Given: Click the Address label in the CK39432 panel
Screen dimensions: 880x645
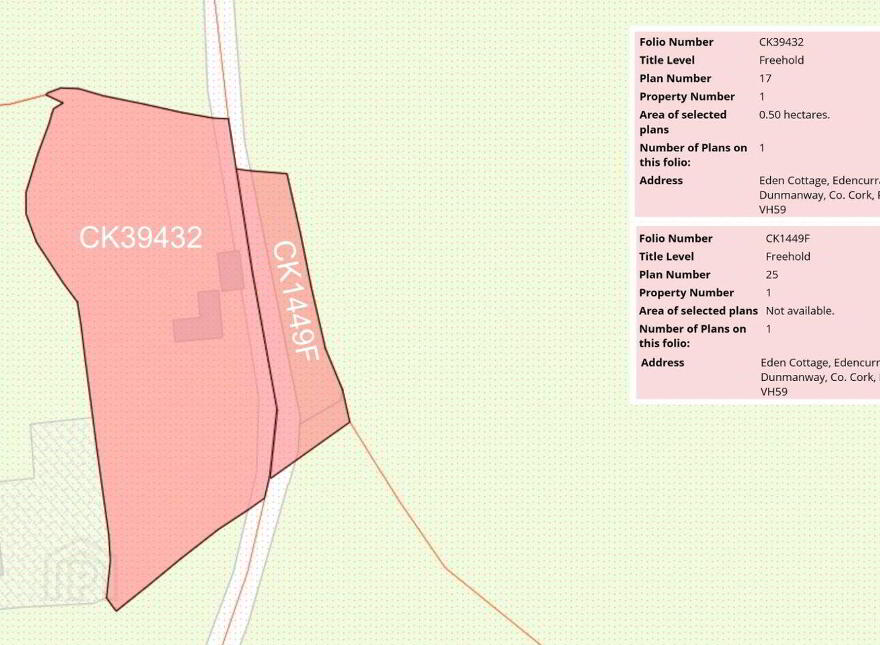Looking at the screenshot, I should [661, 181].
